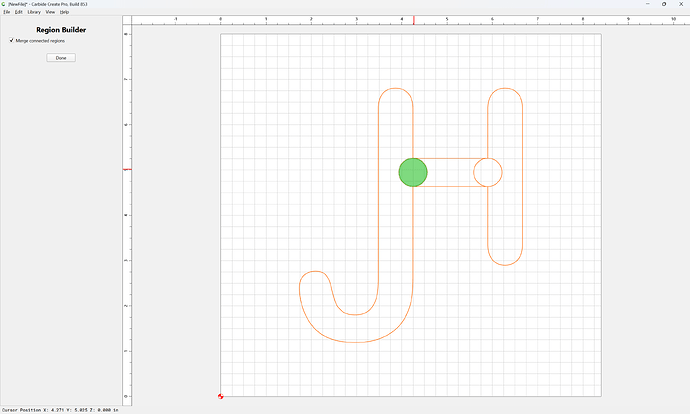Click the rectangular bar region between circles

point(450,172)
